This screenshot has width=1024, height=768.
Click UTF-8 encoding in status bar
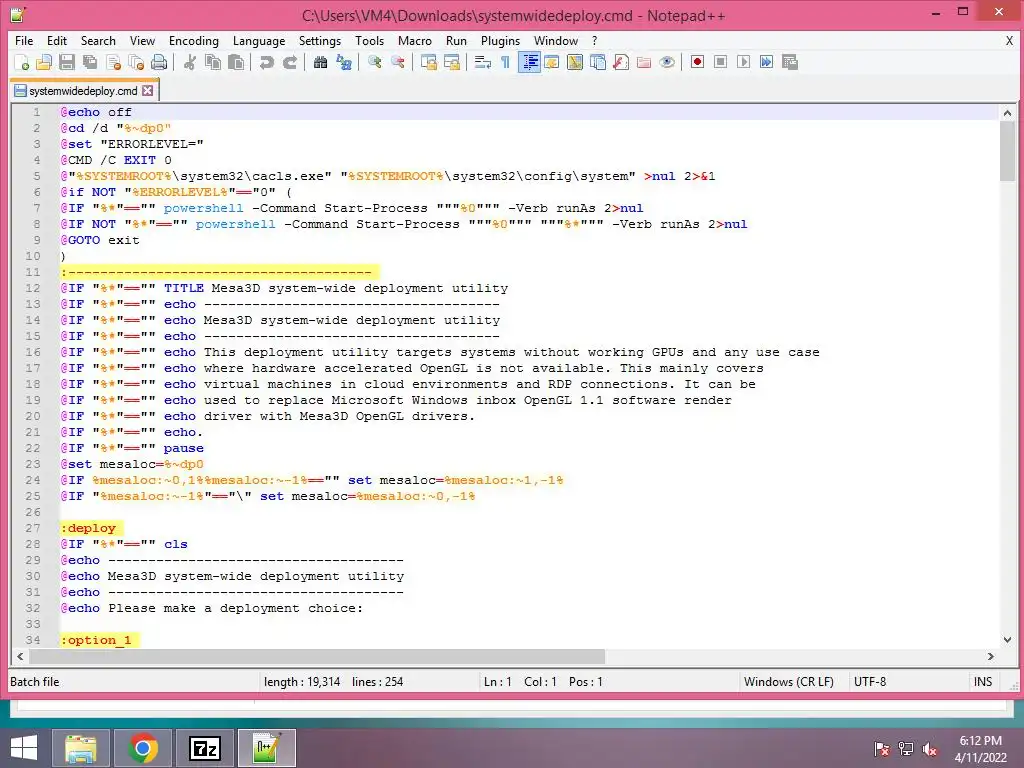pos(870,682)
